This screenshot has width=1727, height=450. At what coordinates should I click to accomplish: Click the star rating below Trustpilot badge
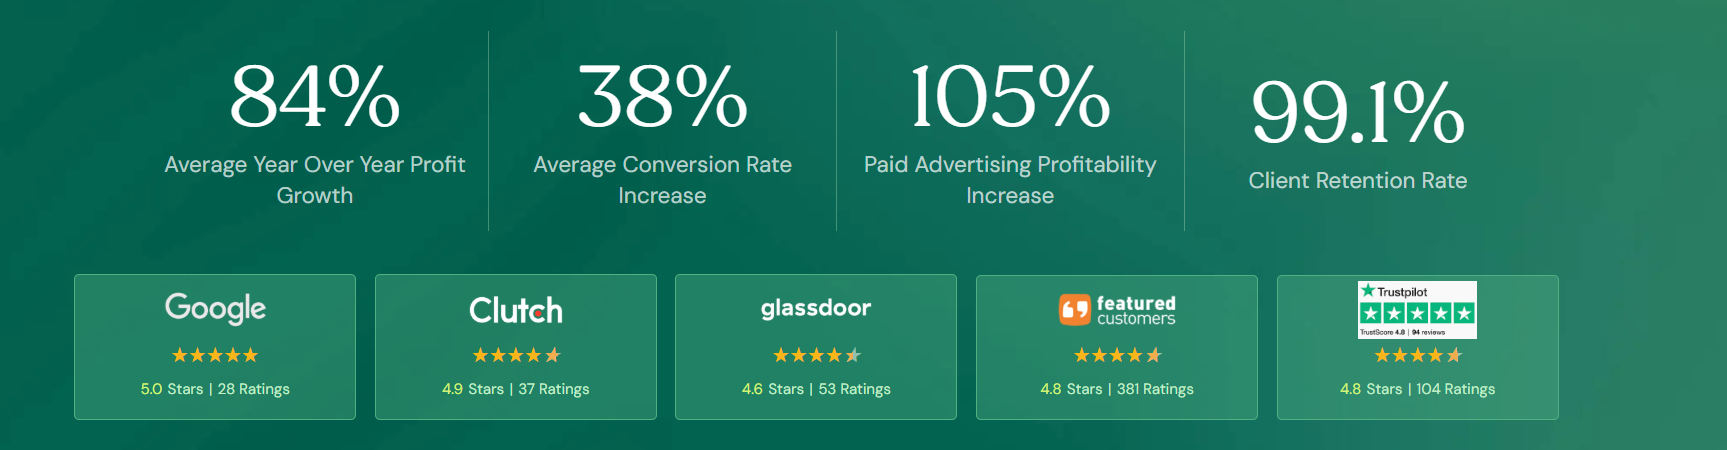tap(1417, 355)
